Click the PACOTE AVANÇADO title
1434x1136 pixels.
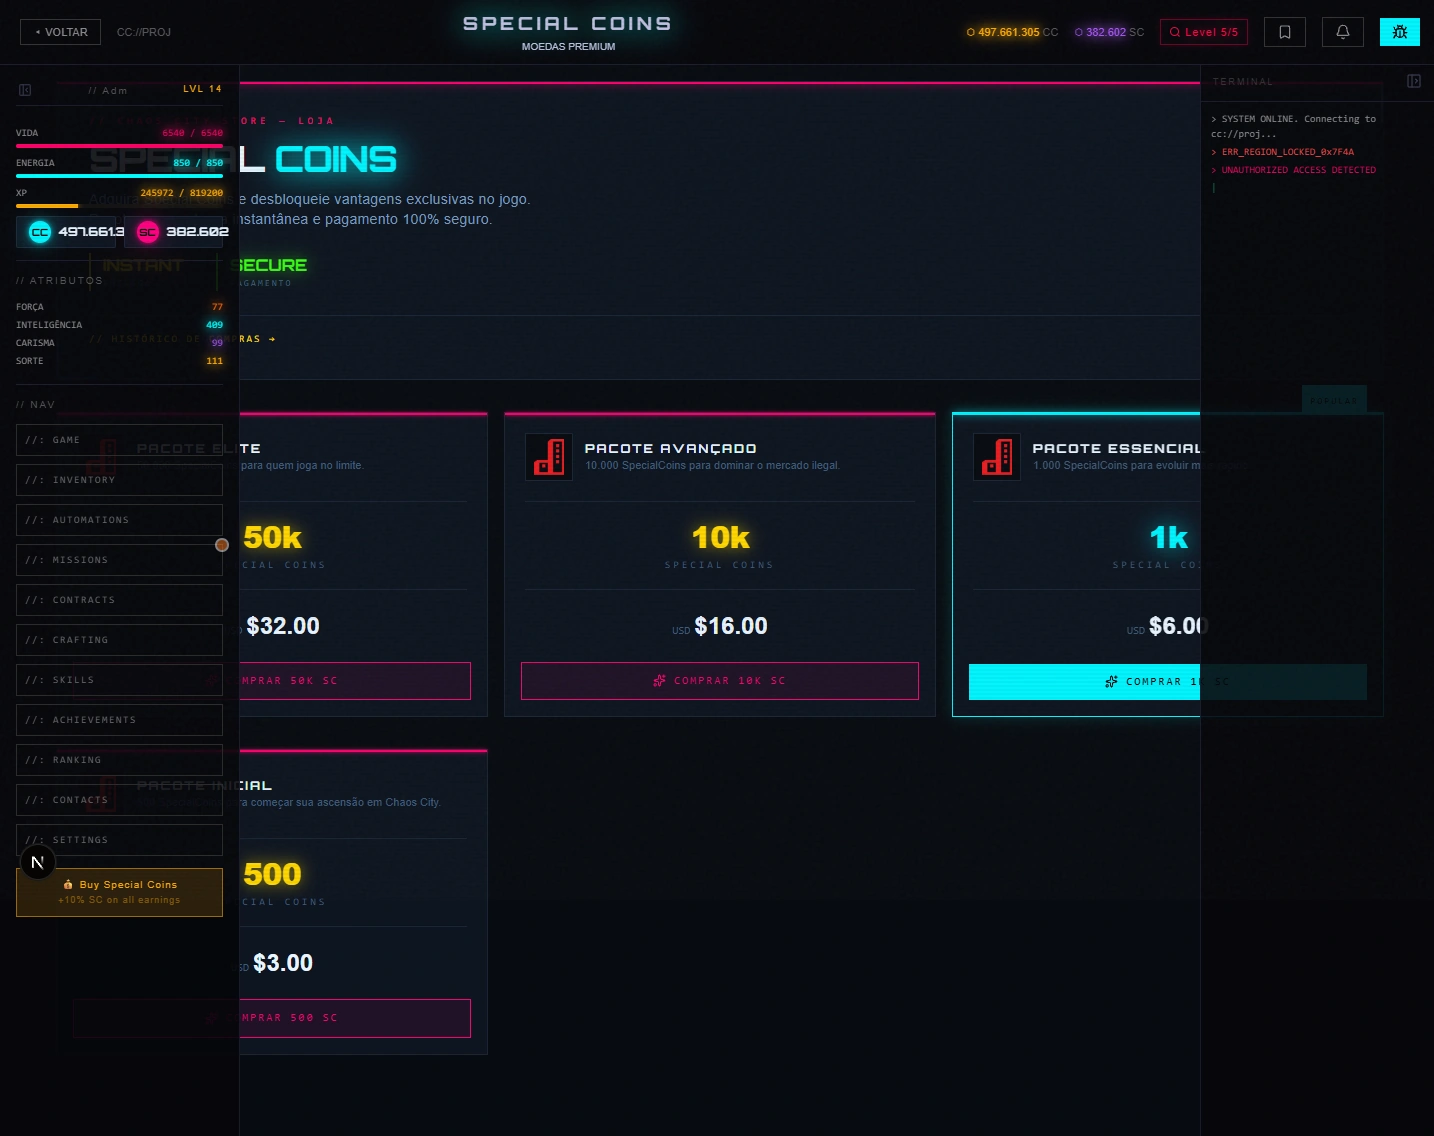click(670, 449)
